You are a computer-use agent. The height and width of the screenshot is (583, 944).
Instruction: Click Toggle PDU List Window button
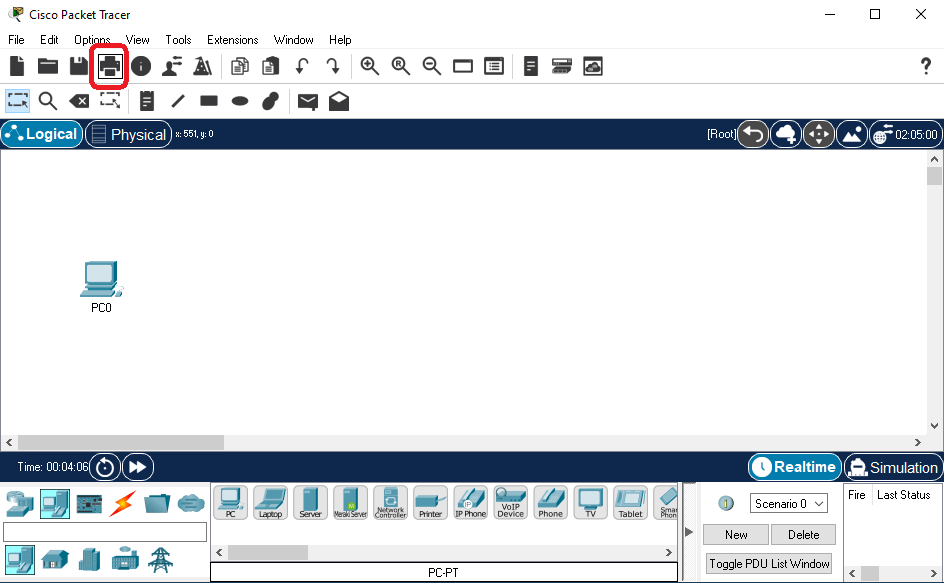coord(769,564)
